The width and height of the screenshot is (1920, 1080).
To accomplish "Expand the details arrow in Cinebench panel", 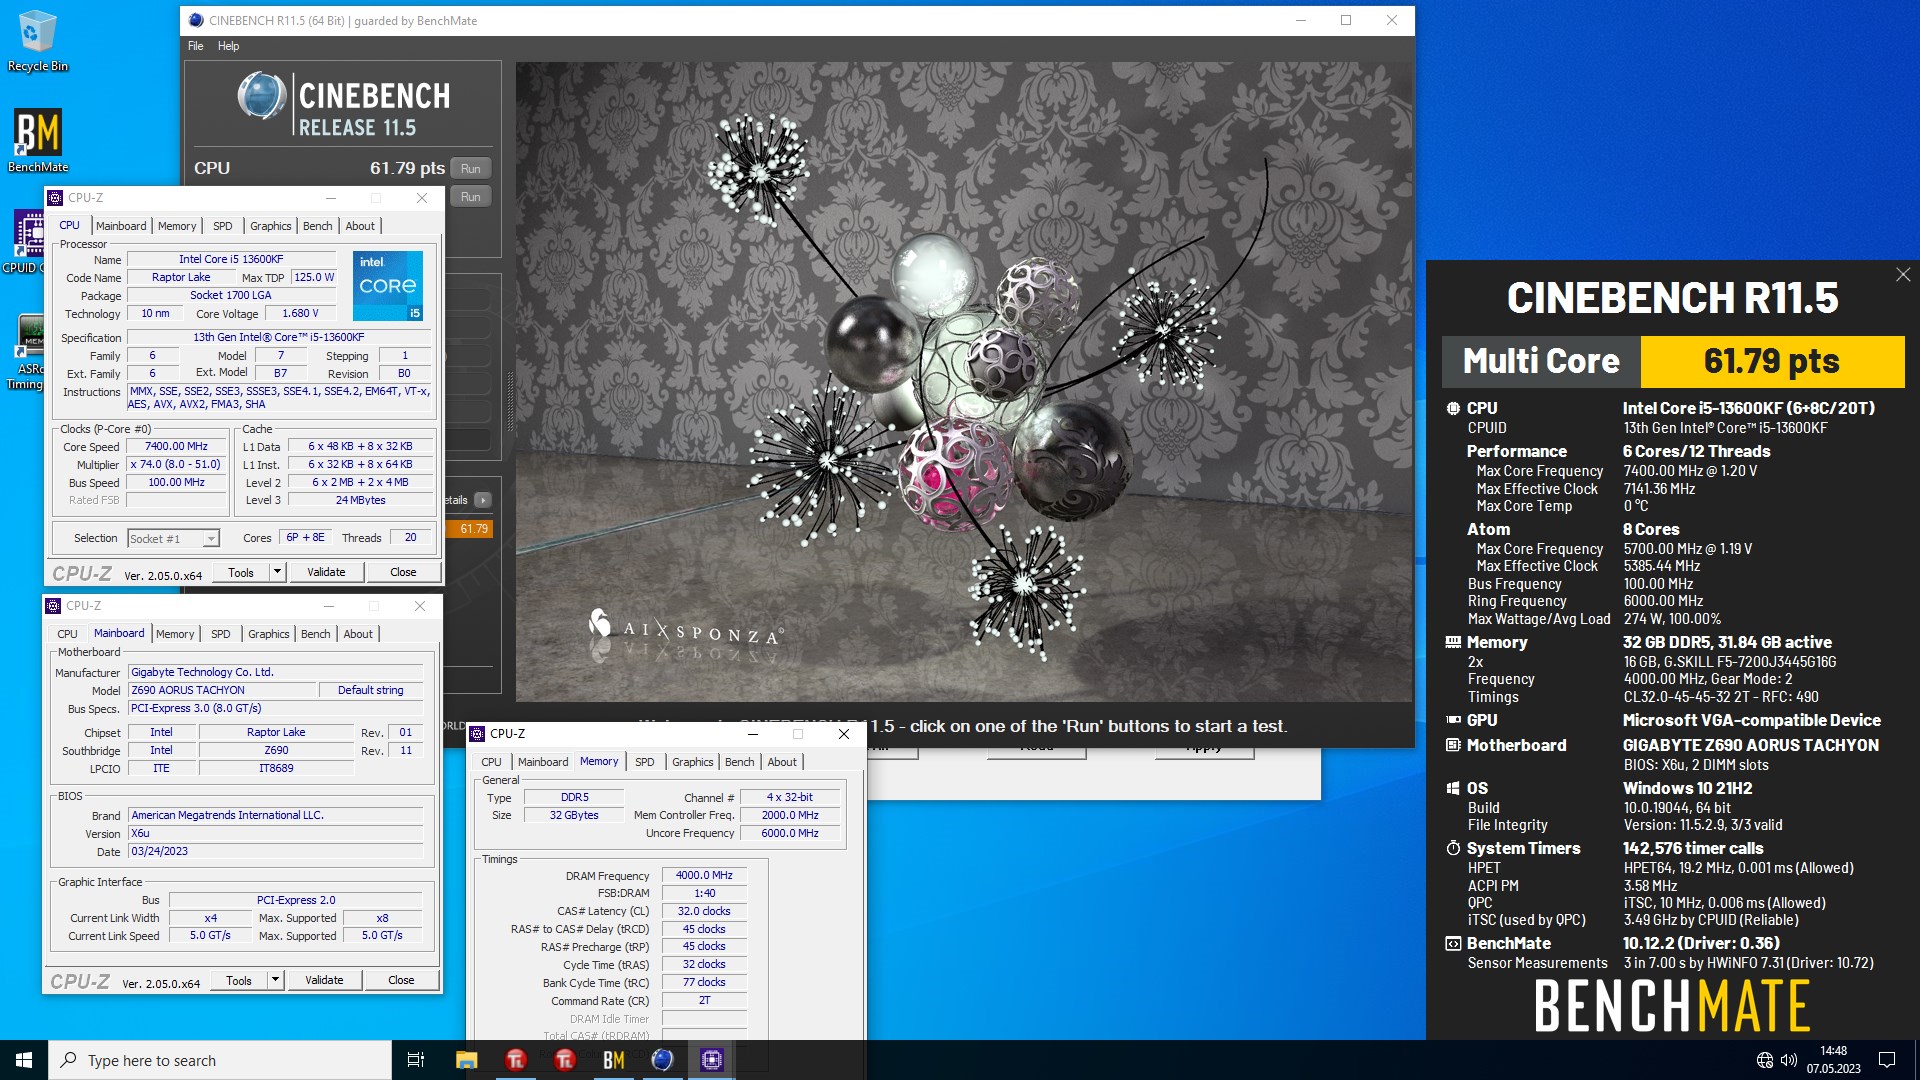I will tap(483, 500).
